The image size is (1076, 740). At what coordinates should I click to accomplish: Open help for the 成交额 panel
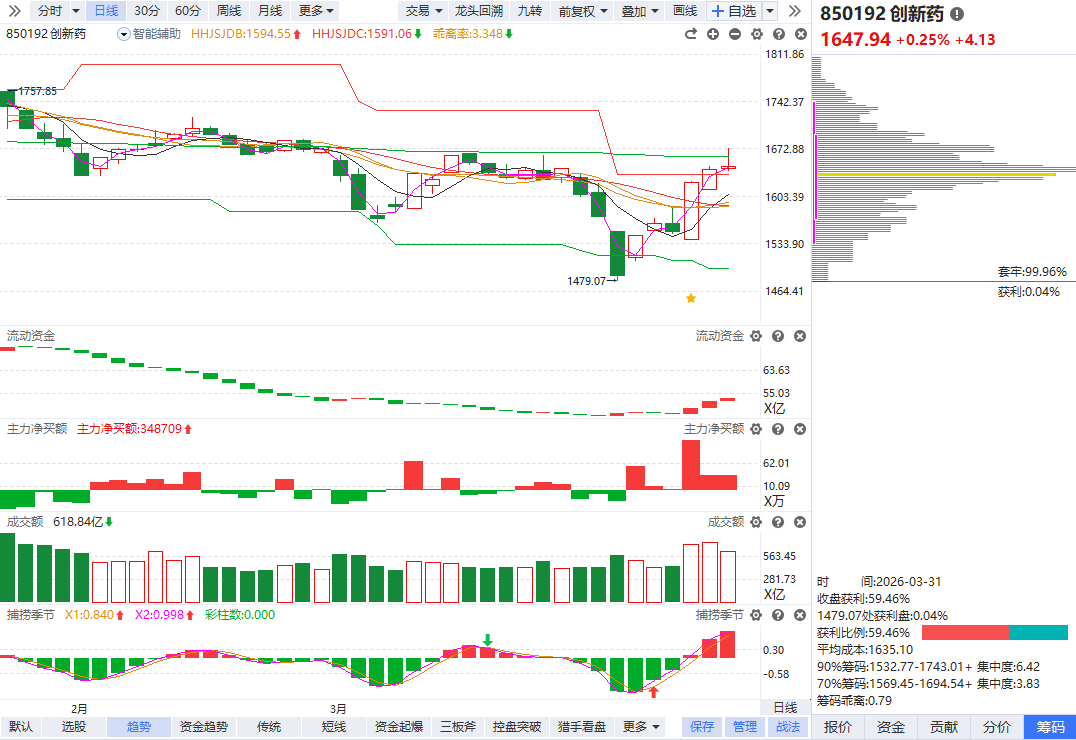tap(778, 522)
